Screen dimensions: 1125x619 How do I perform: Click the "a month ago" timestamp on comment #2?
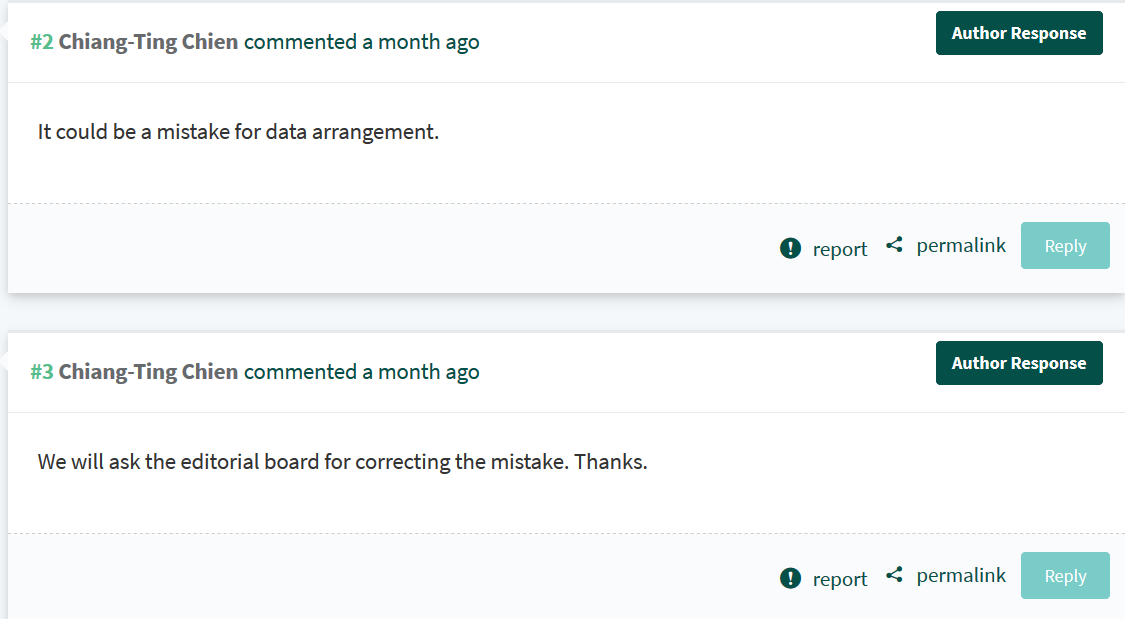[x=420, y=42]
